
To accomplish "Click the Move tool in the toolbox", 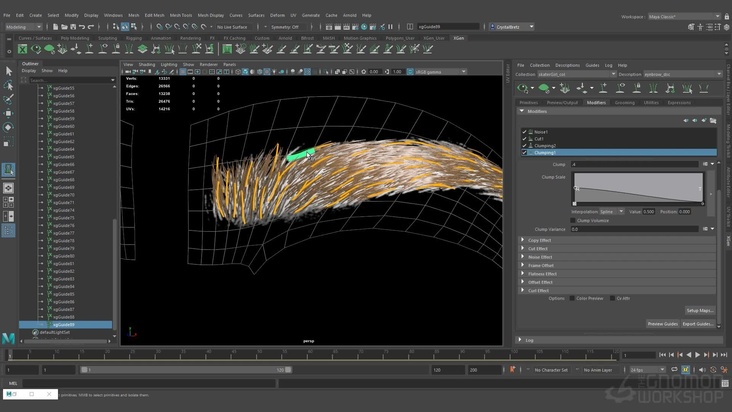I will [x=9, y=113].
